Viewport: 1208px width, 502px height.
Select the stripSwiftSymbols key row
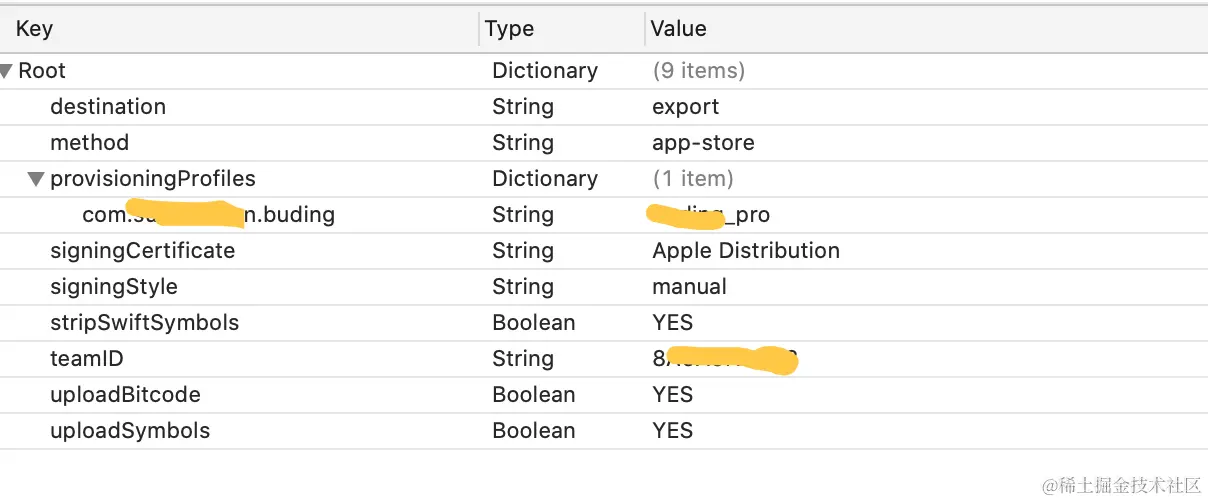click(145, 323)
